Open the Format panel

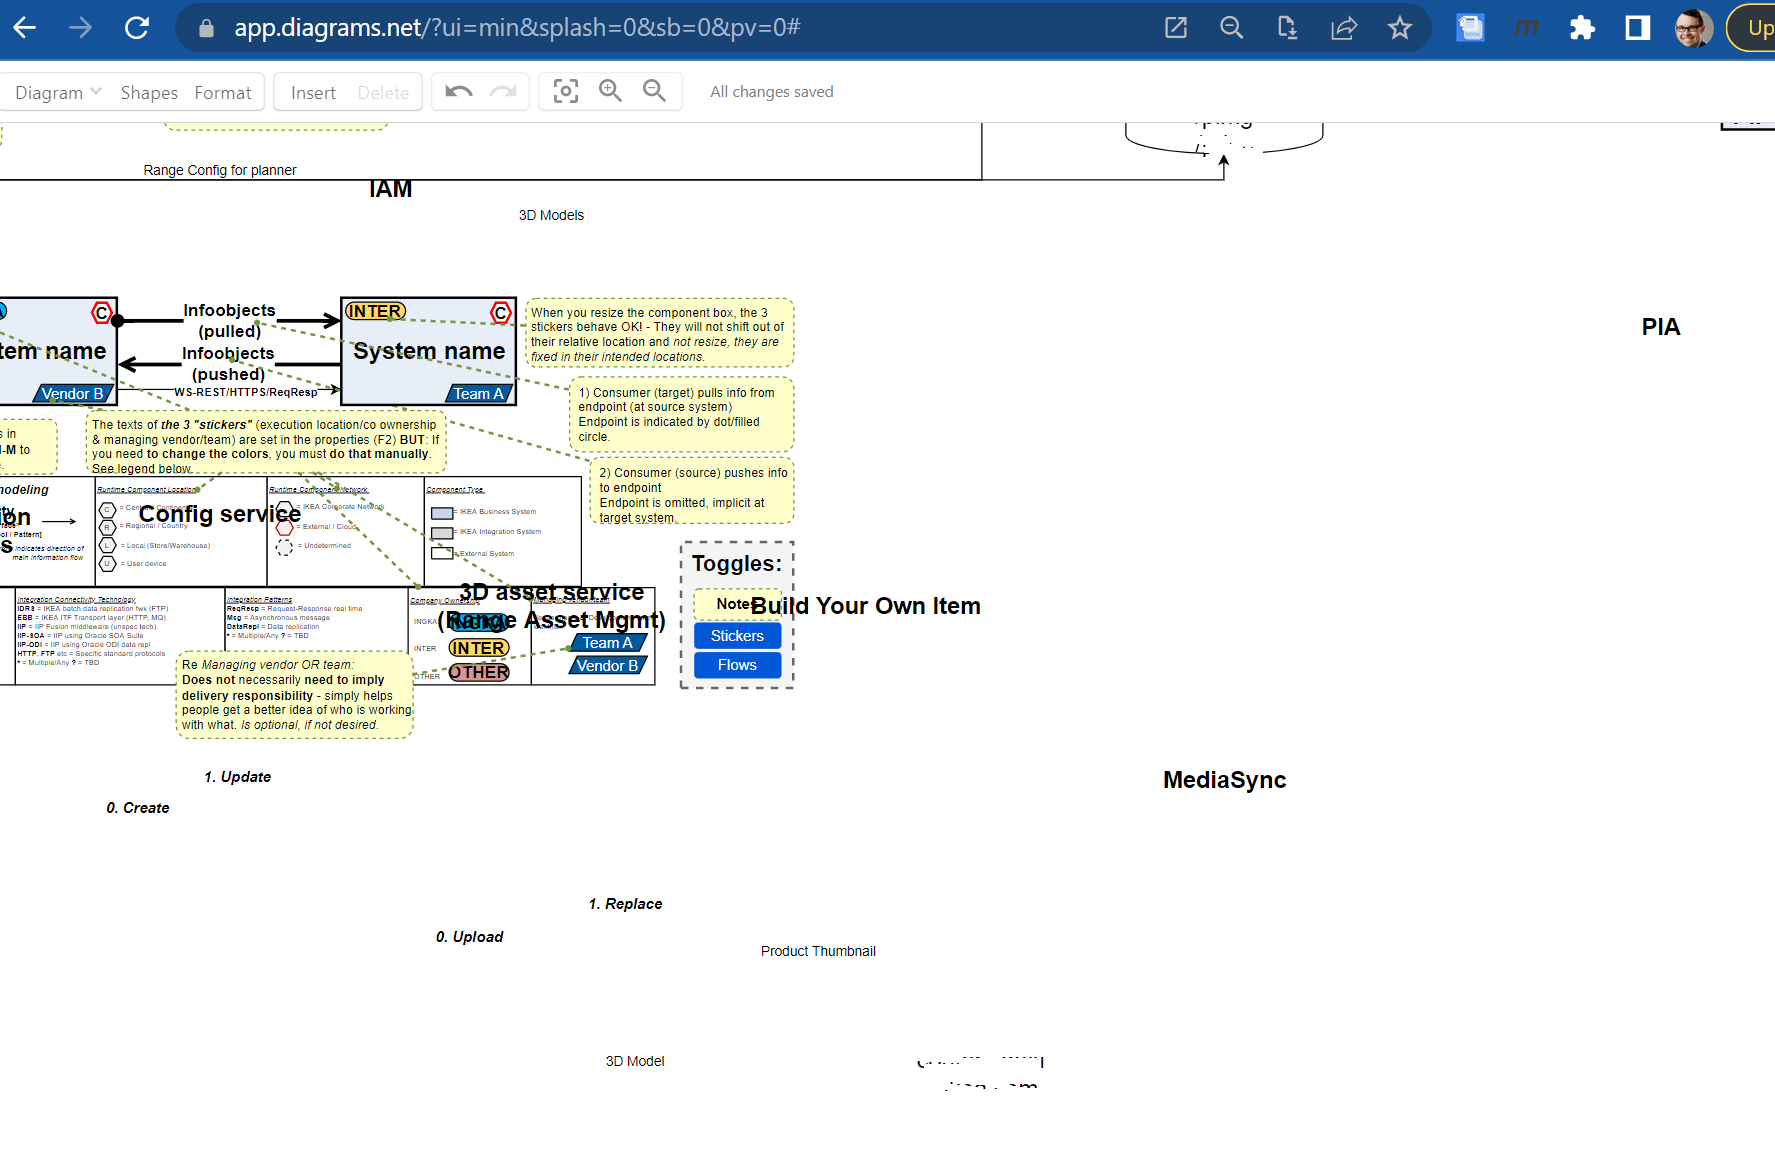[x=223, y=92]
